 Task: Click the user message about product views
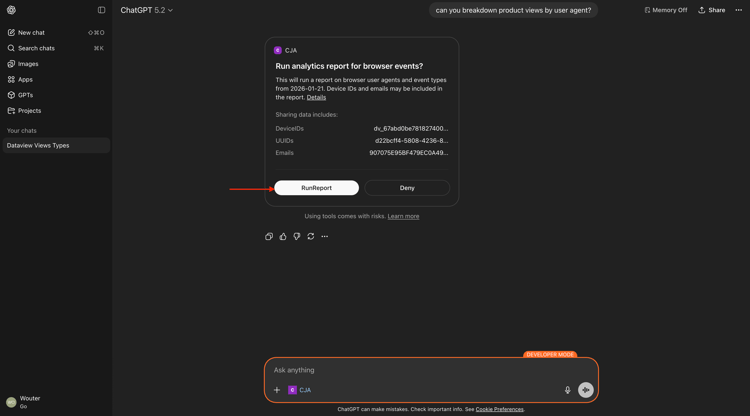click(513, 10)
